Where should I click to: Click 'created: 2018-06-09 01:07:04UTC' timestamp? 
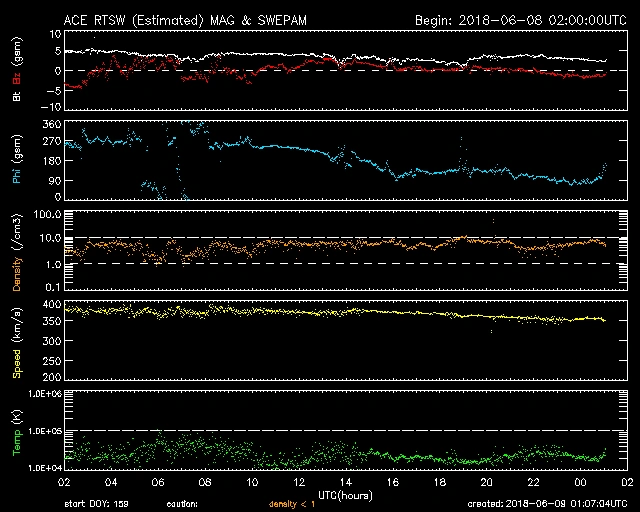547,503
